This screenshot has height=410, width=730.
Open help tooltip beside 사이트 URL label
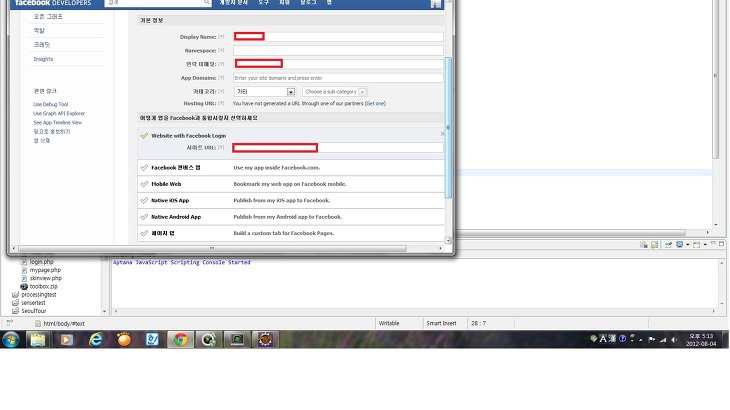[x=221, y=148]
